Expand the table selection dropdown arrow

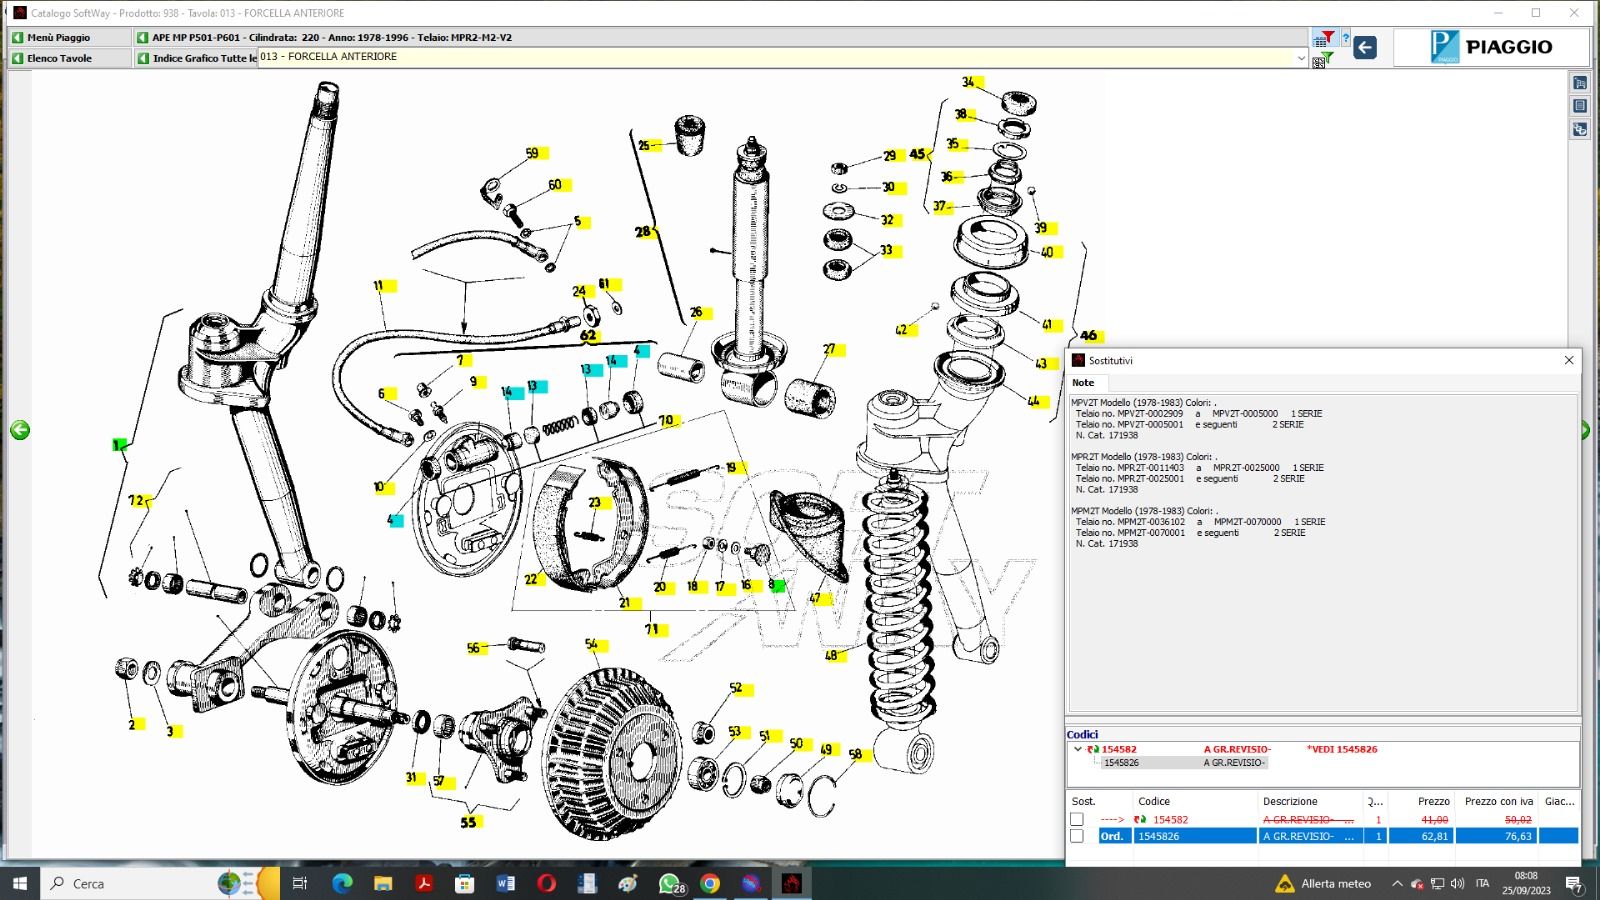coord(1301,58)
